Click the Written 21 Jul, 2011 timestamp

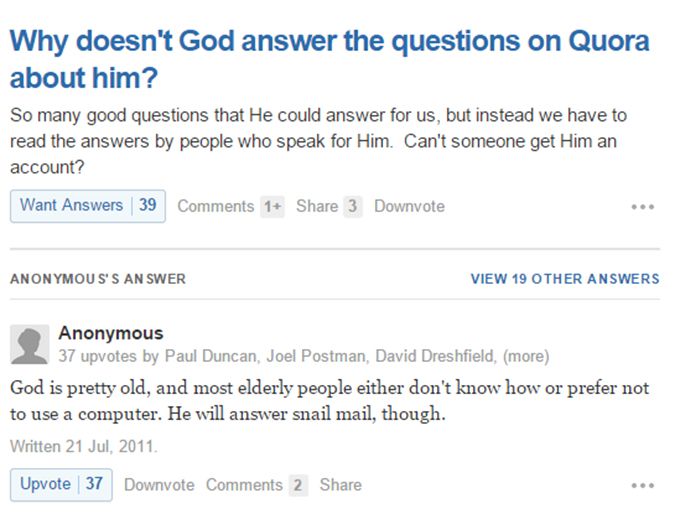tap(84, 446)
